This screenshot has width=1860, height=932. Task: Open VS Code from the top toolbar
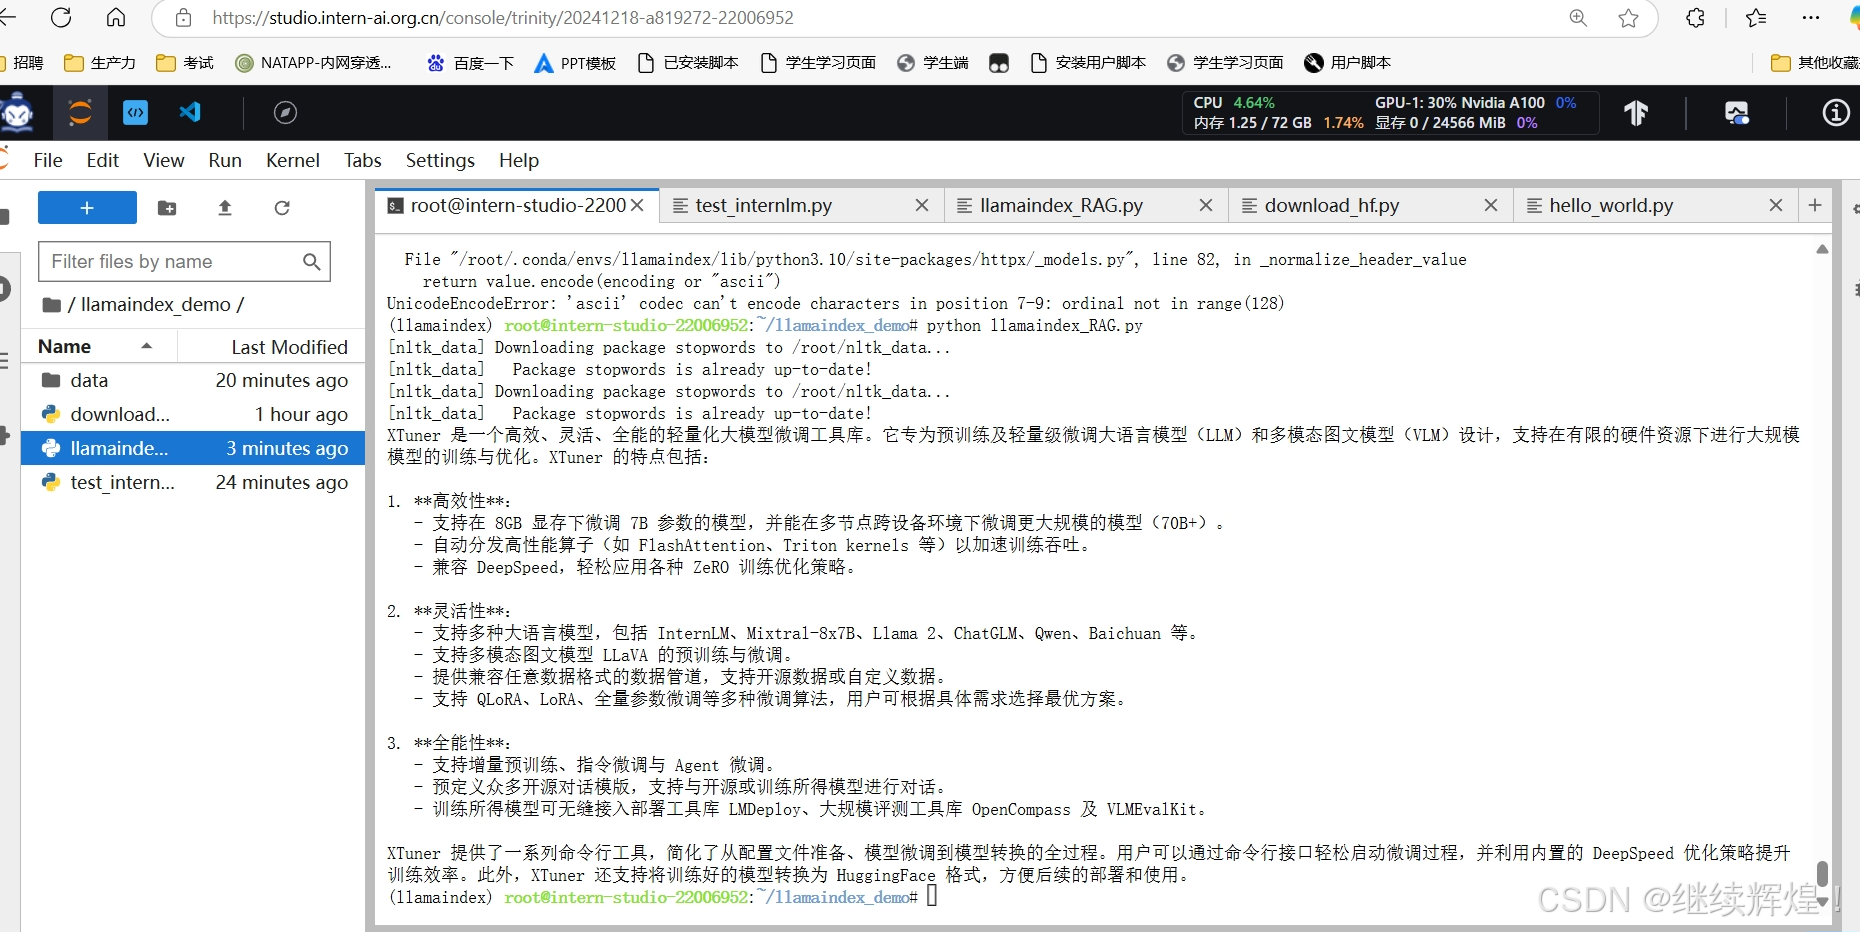pyautogui.click(x=189, y=112)
